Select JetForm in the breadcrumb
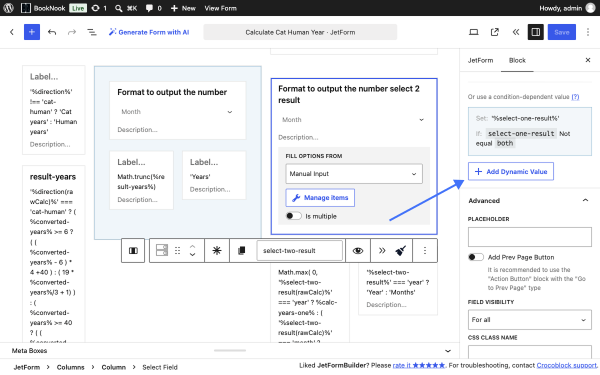This screenshot has width=600, height=375. 26,367
